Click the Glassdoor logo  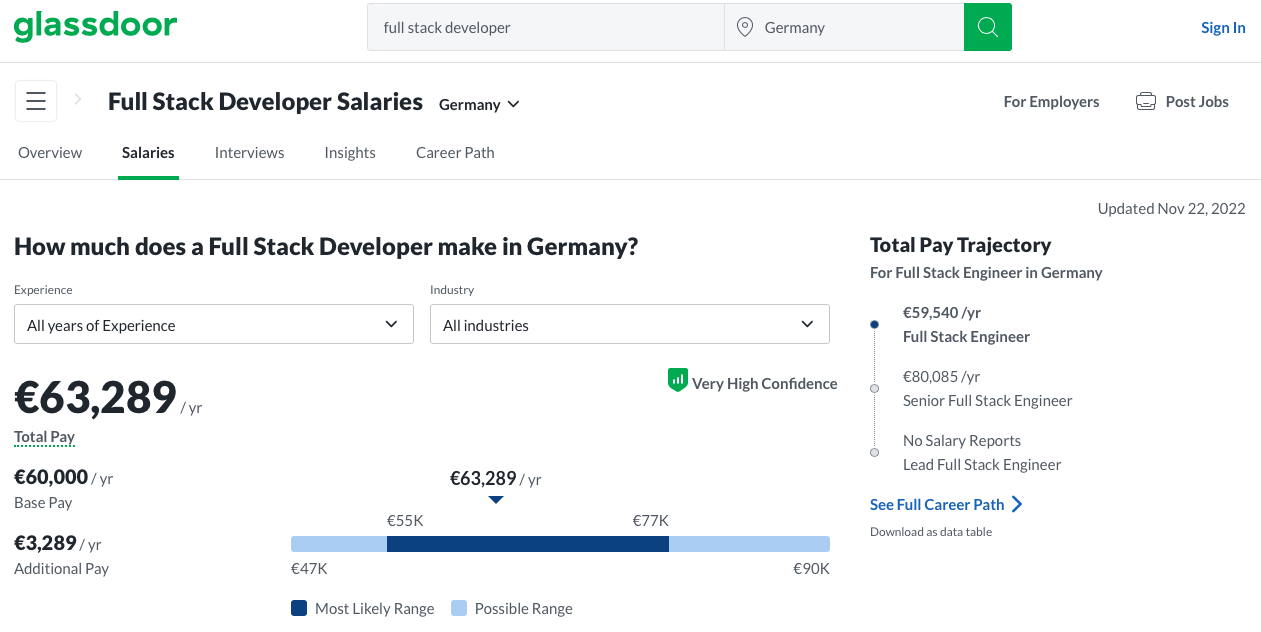(95, 27)
